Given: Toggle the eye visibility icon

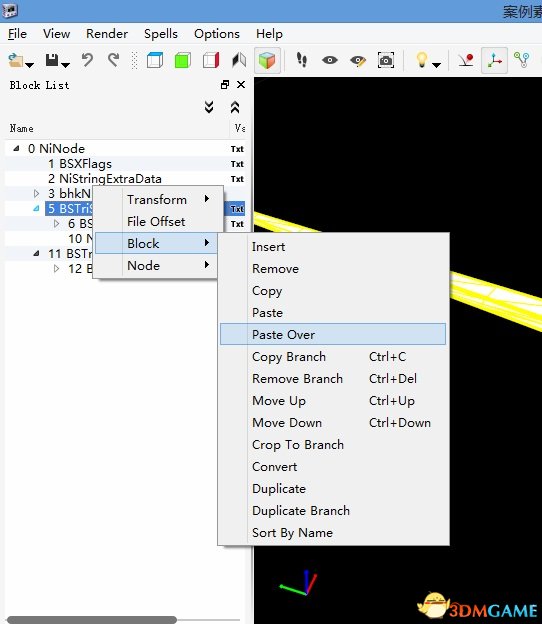Looking at the screenshot, I should point(330,60).
